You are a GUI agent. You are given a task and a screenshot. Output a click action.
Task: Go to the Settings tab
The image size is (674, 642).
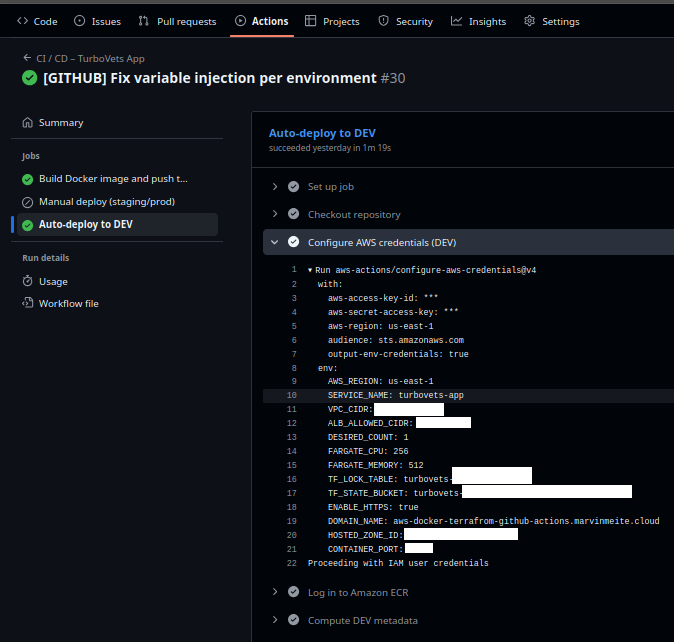tap(551, 21)
